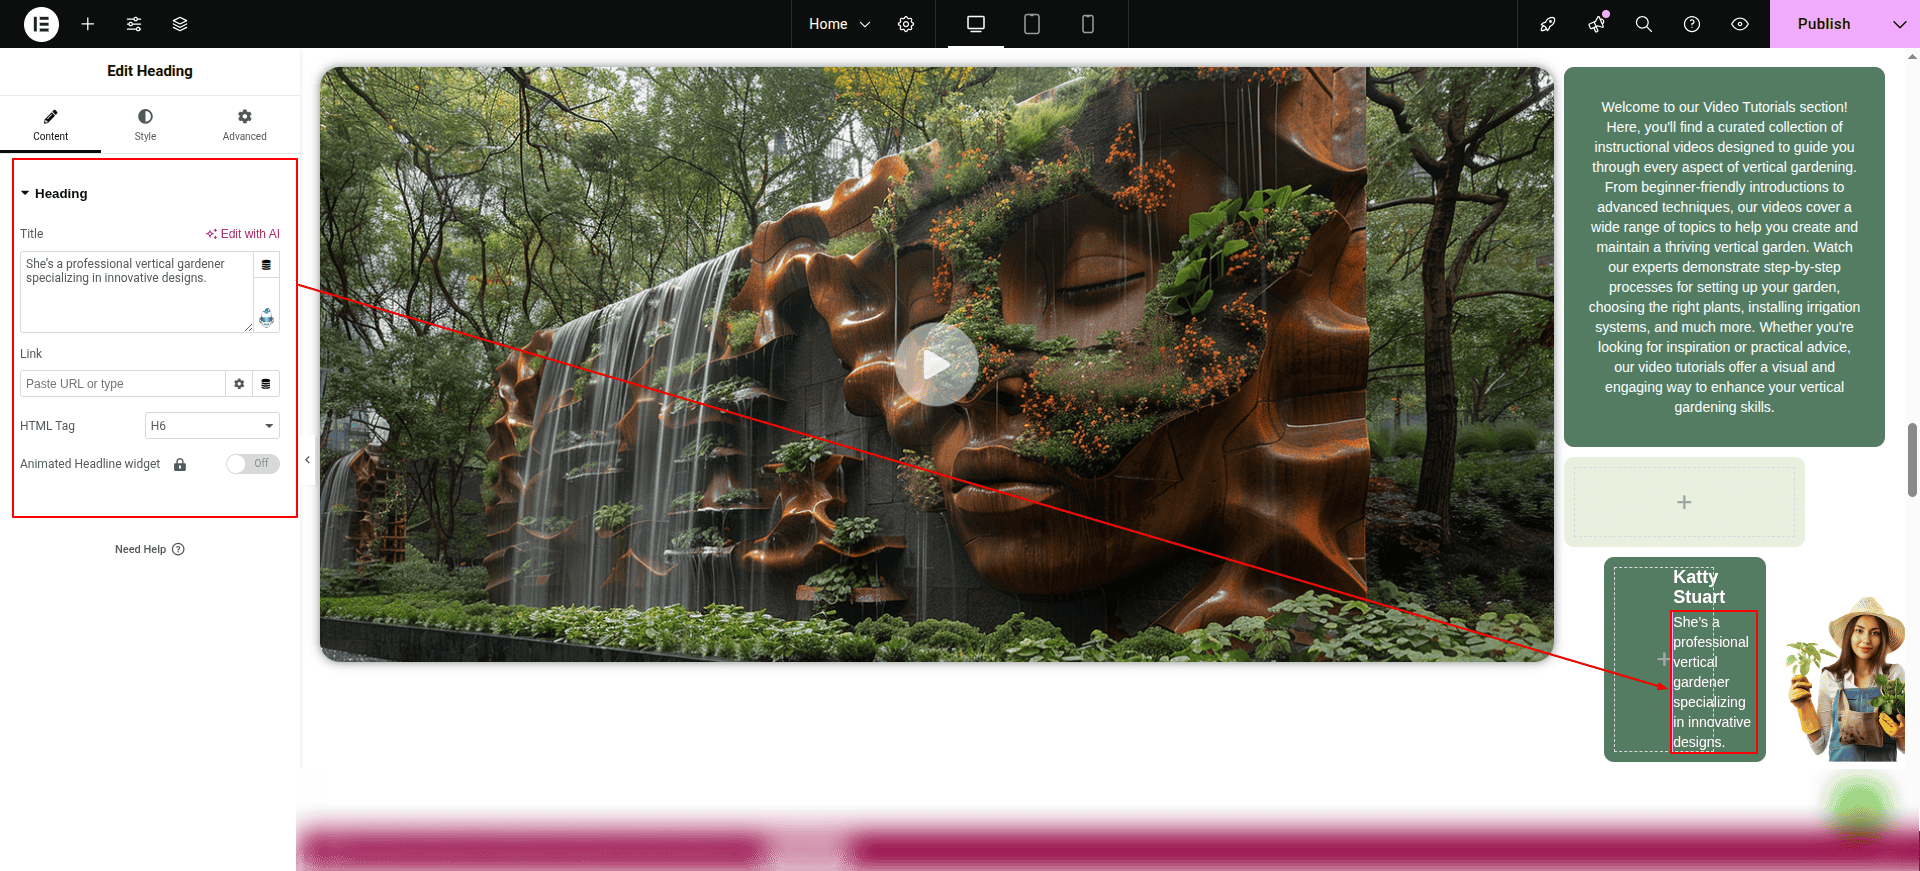This screenshot has width=1920, height=871.
Task: Click the Paste URL or type field
Action: pos(123,384)
